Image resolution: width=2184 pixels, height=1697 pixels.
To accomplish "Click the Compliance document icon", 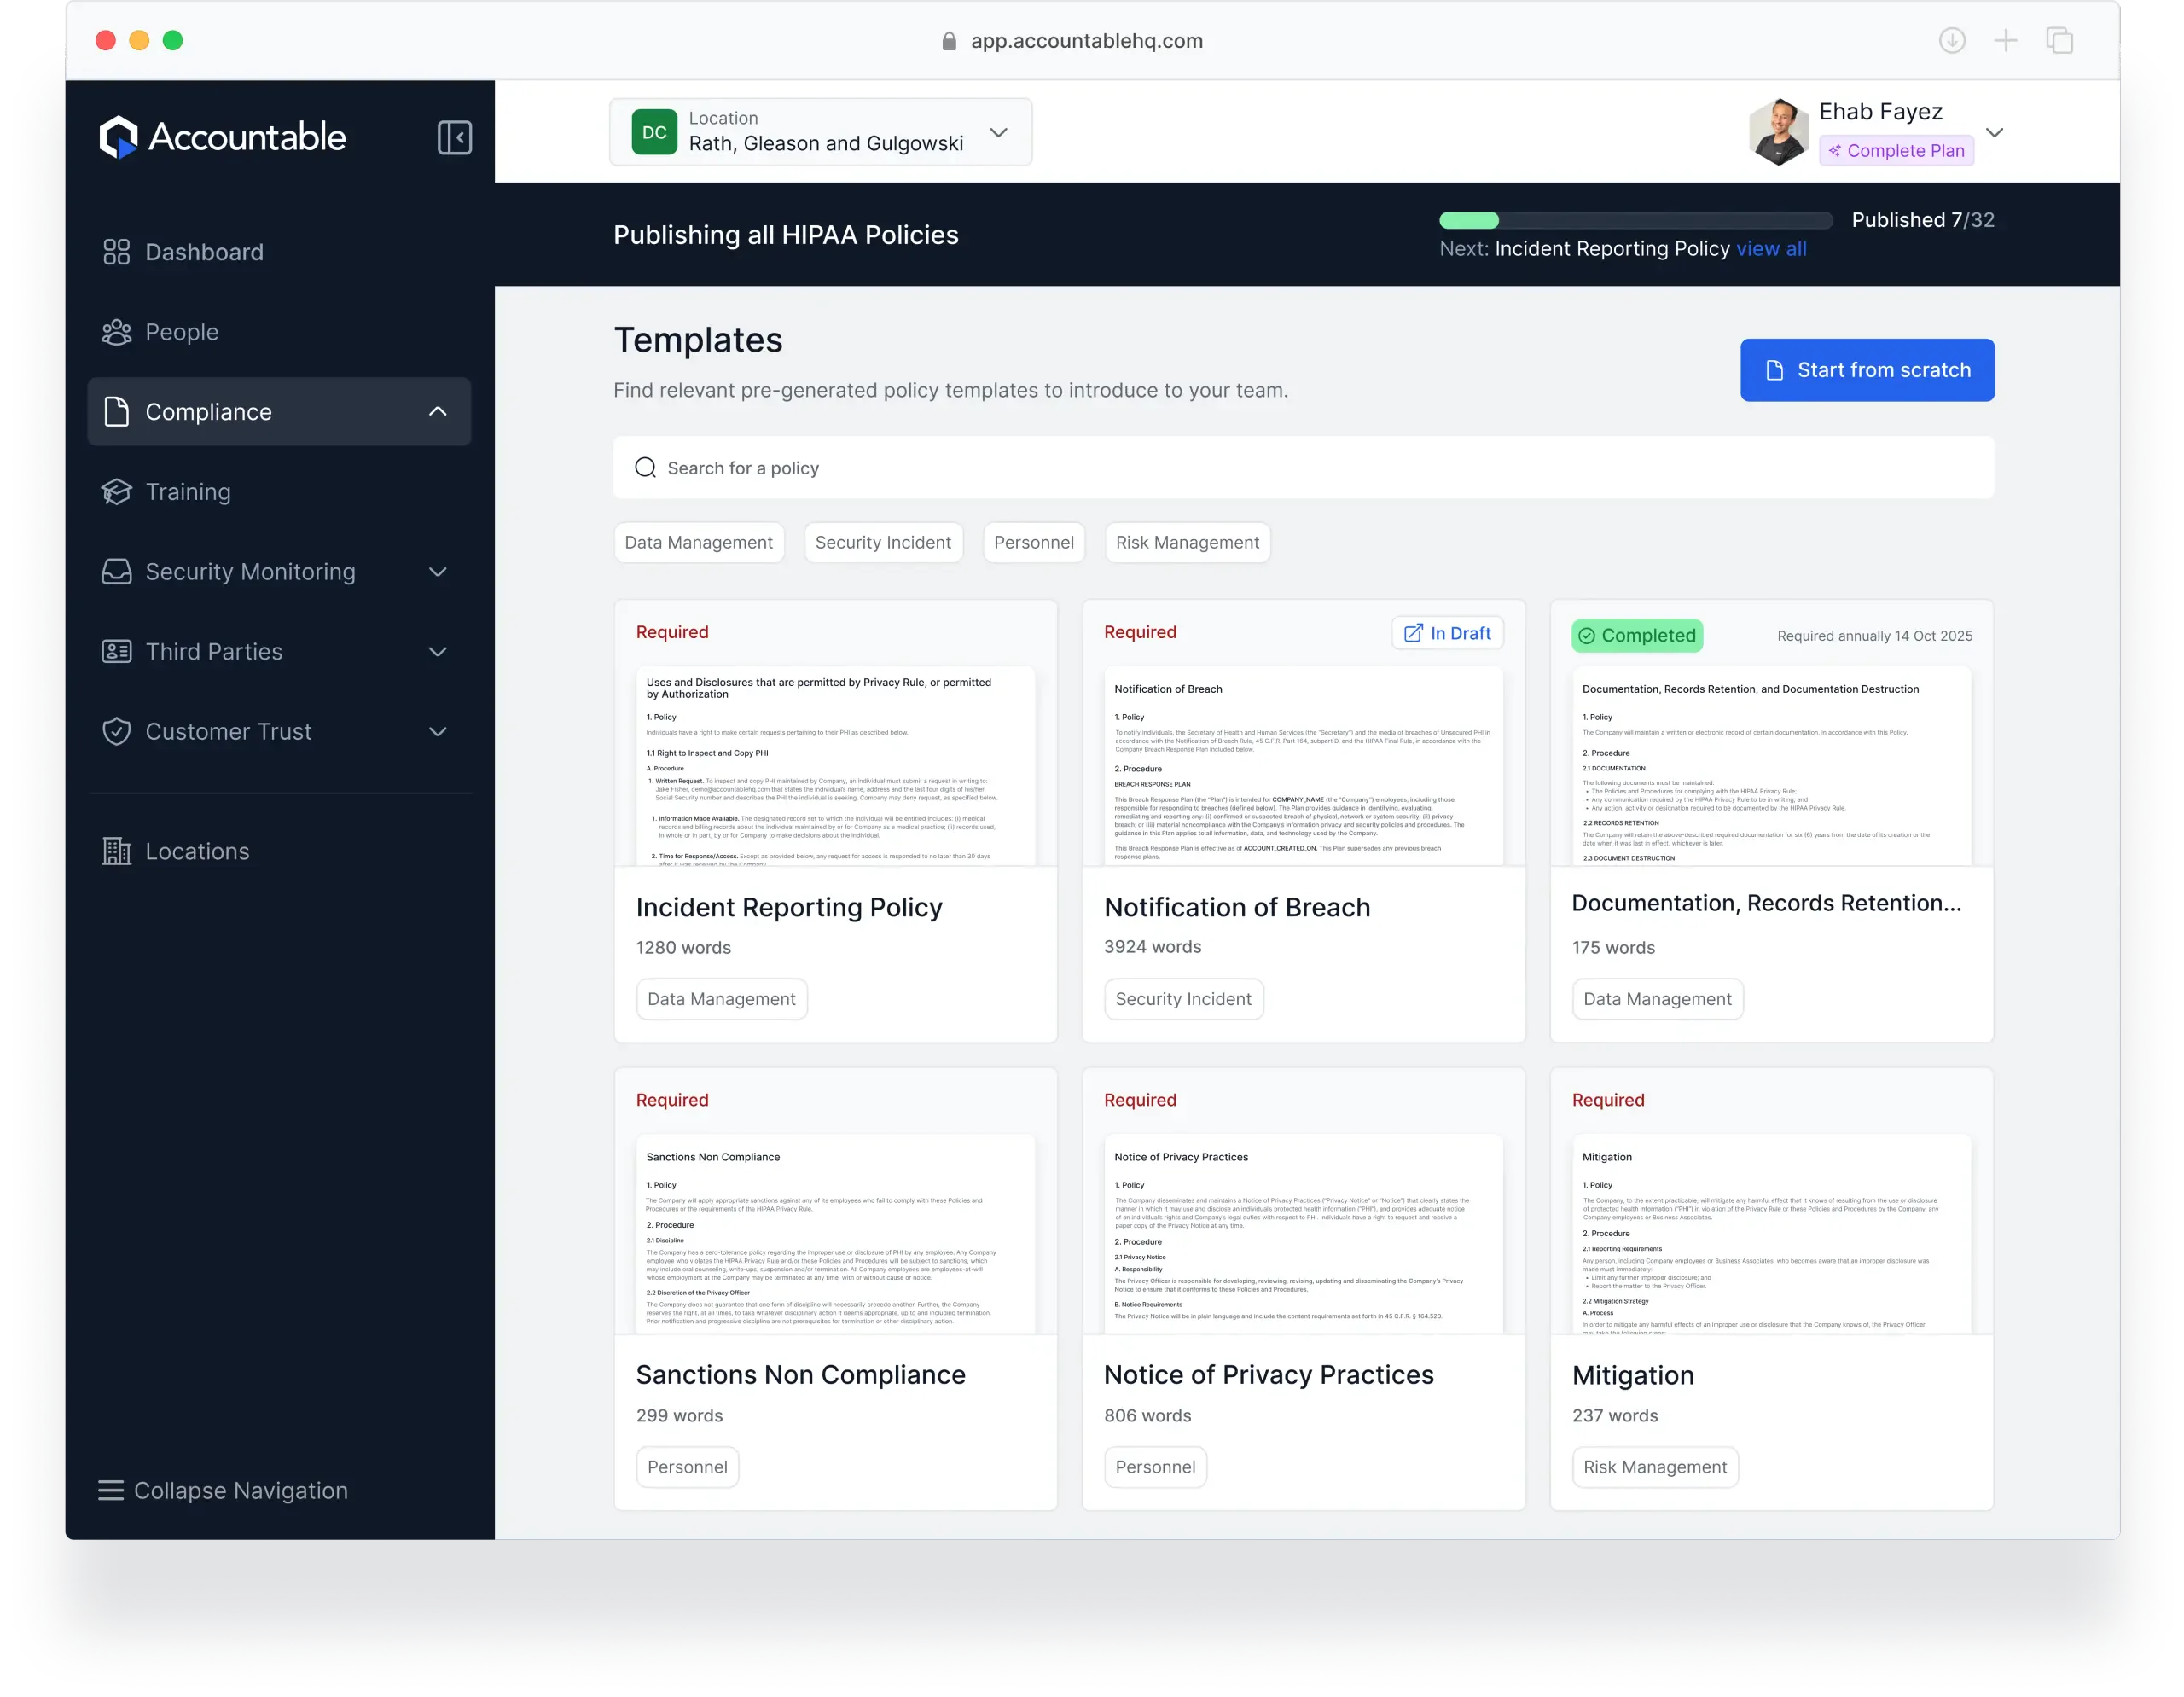I will click(117, 411).
